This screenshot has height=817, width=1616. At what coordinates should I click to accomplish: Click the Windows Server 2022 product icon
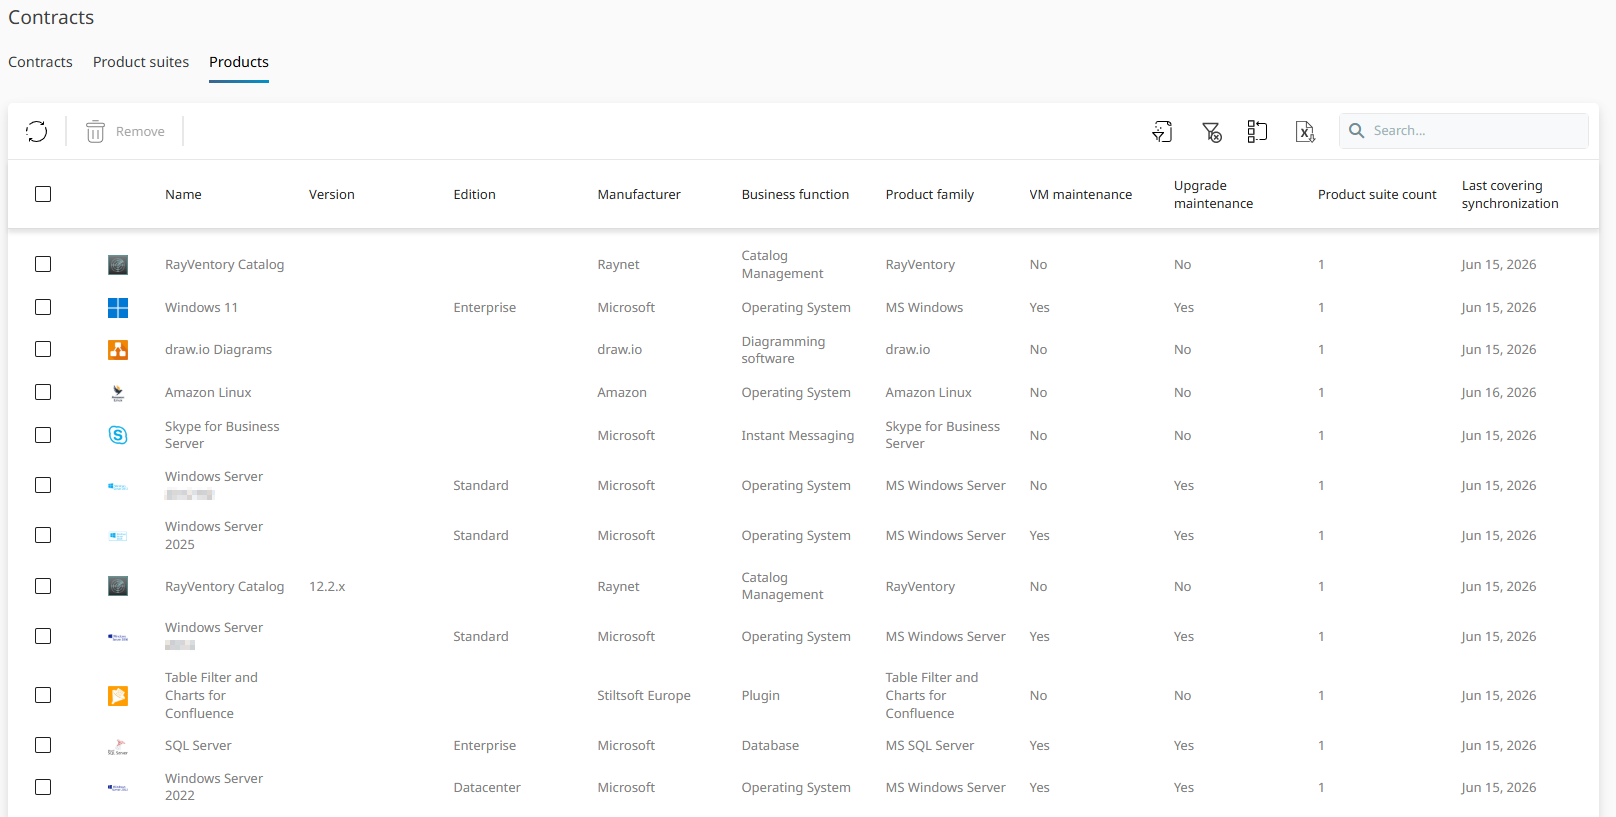point(118,788)
